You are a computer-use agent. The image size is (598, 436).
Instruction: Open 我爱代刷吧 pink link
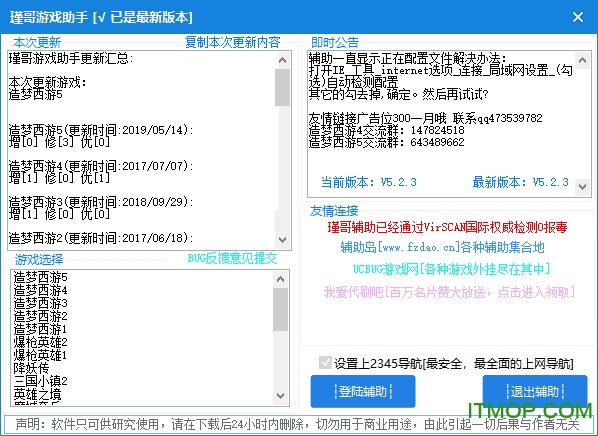pos(449,292)
